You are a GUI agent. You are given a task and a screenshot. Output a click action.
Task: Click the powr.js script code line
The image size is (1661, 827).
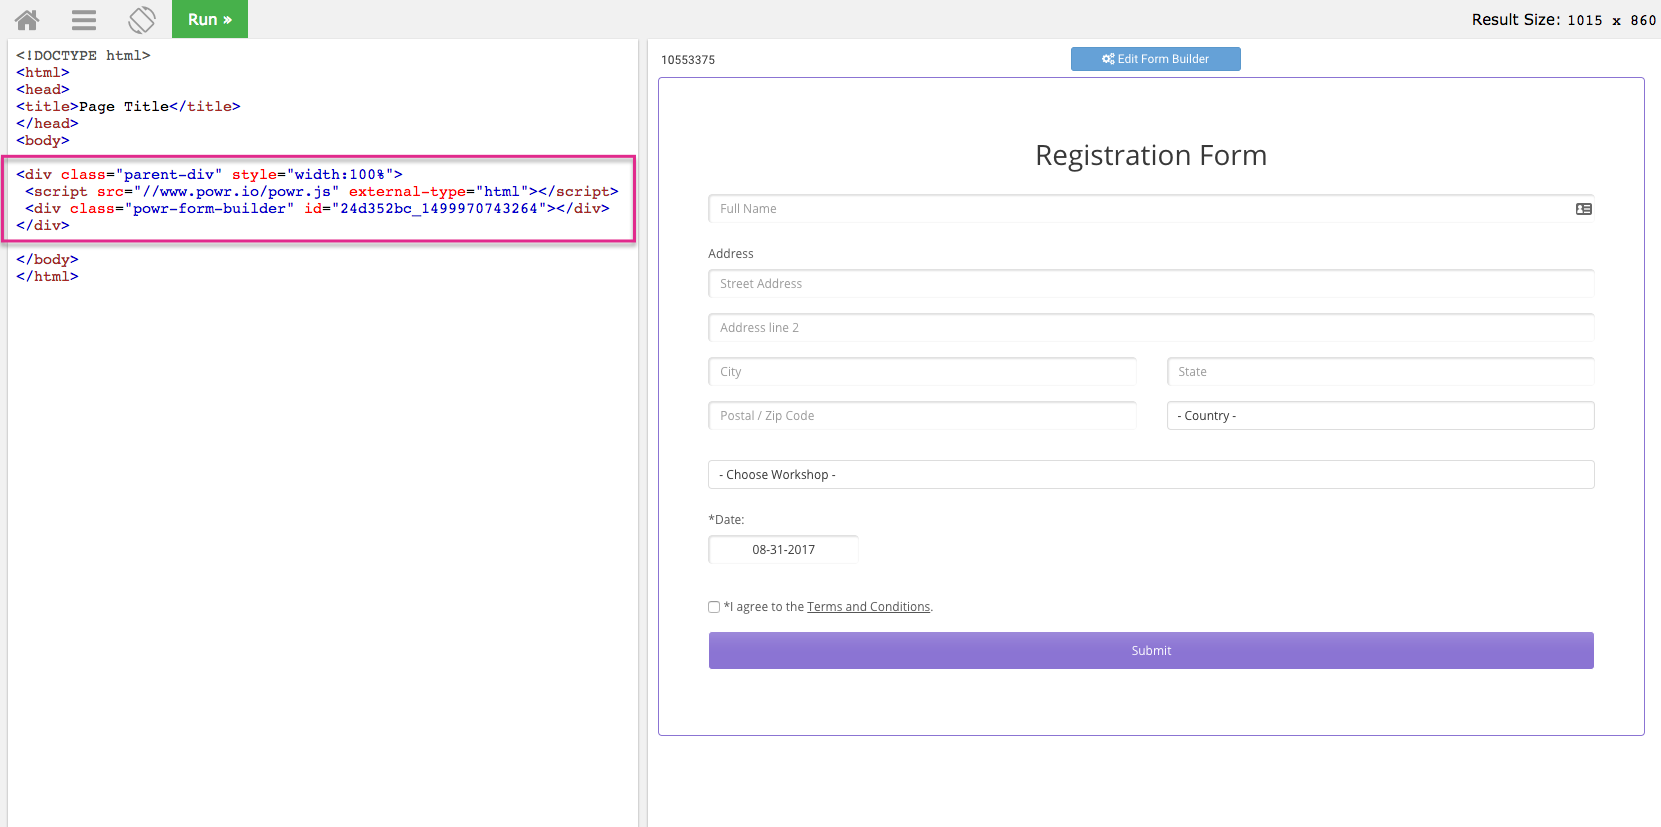[322, 192]
